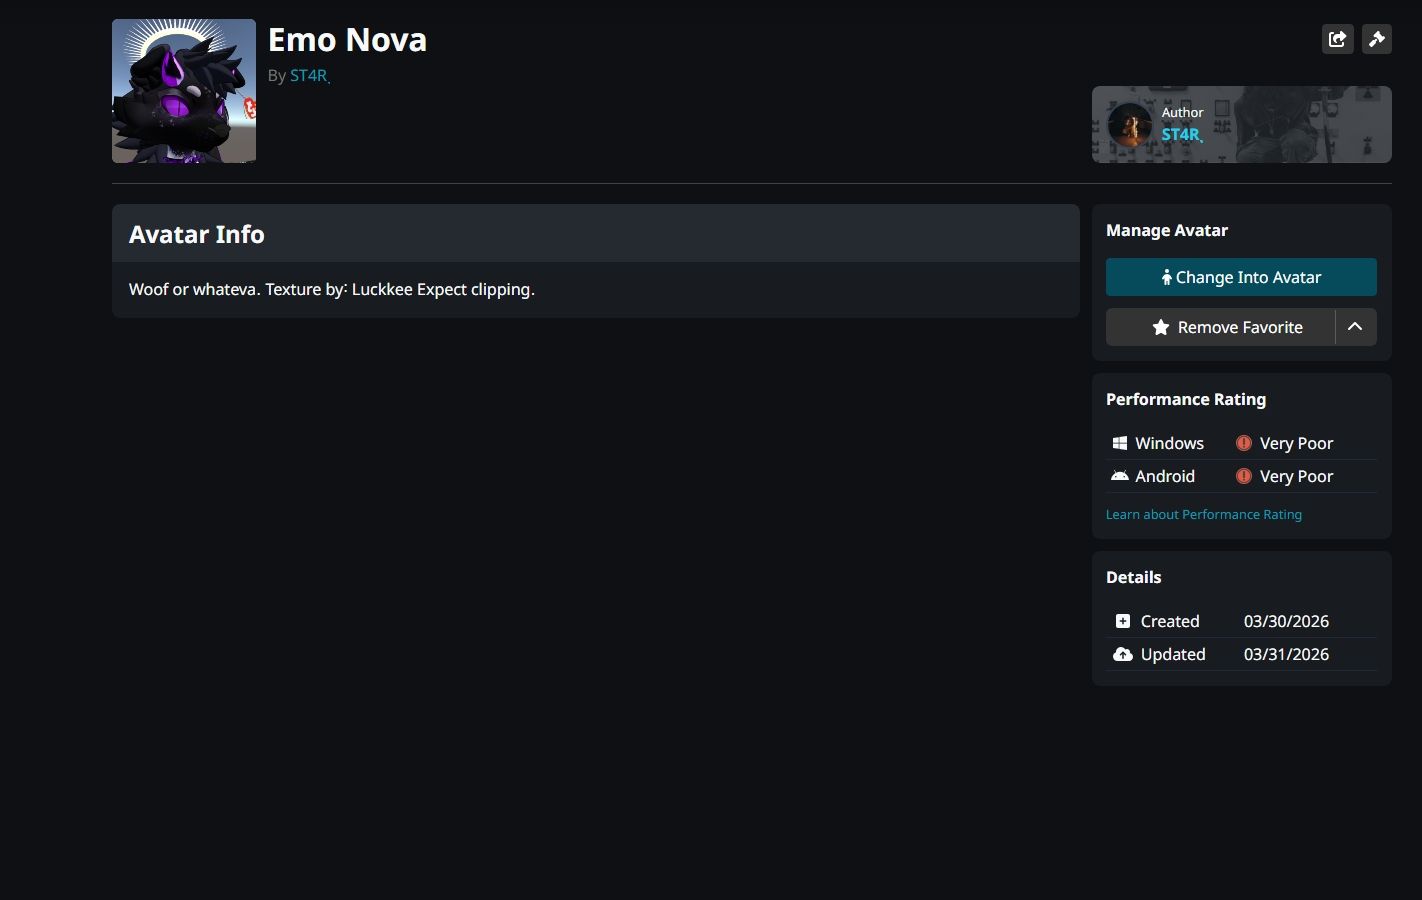1422x900 pixels.
Task: Expand the favorite groups chevron
Action: coord(1356,327)
